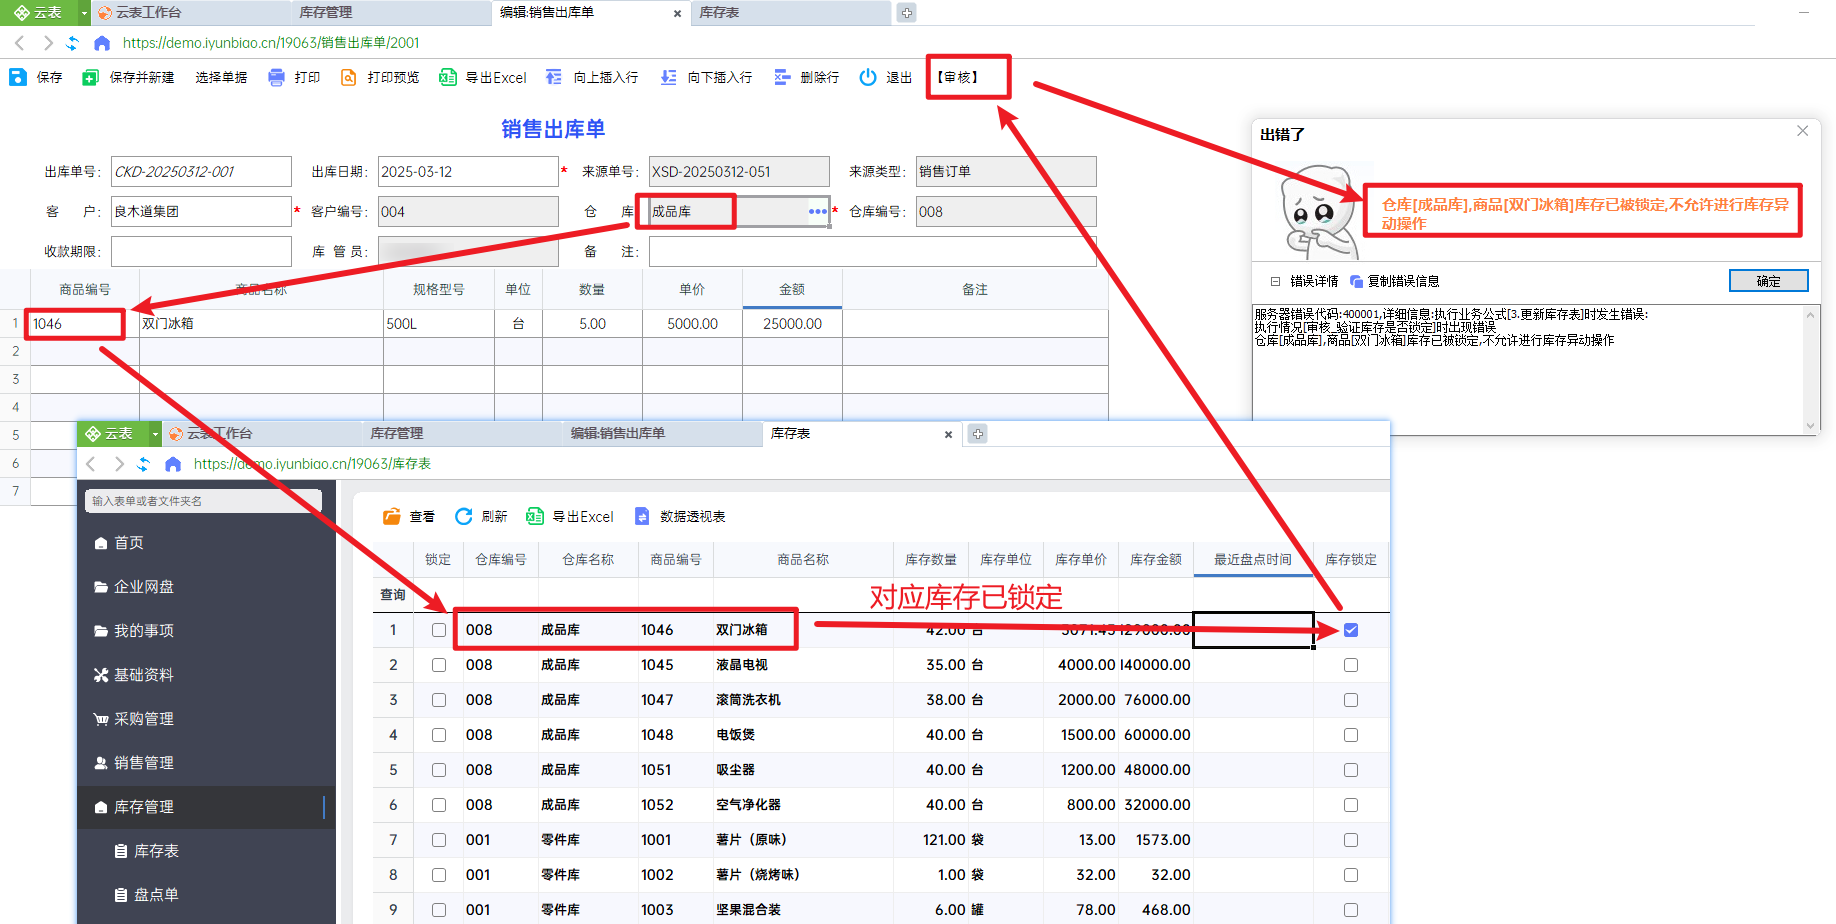Click the sidebar search field 输入表单或者文件夹名

click(x=203, y=501)
